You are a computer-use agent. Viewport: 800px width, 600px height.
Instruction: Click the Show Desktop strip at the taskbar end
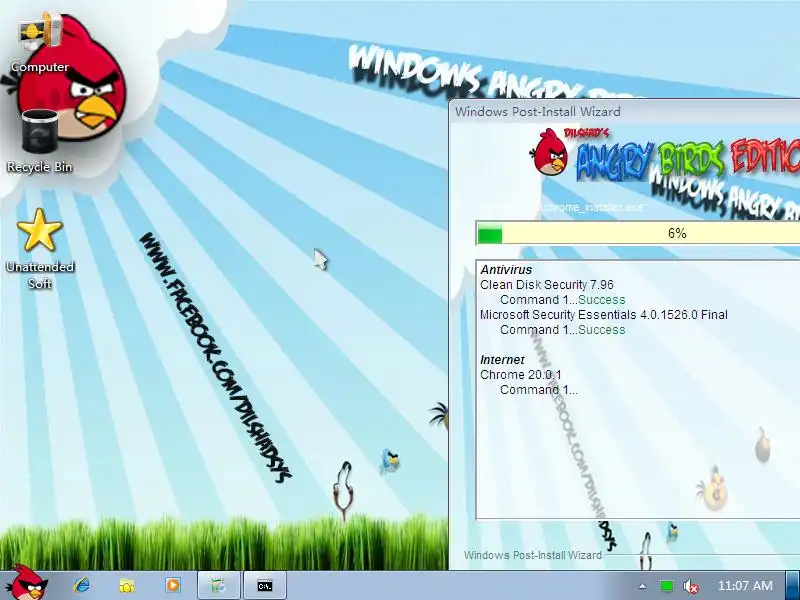pos(793,585)
